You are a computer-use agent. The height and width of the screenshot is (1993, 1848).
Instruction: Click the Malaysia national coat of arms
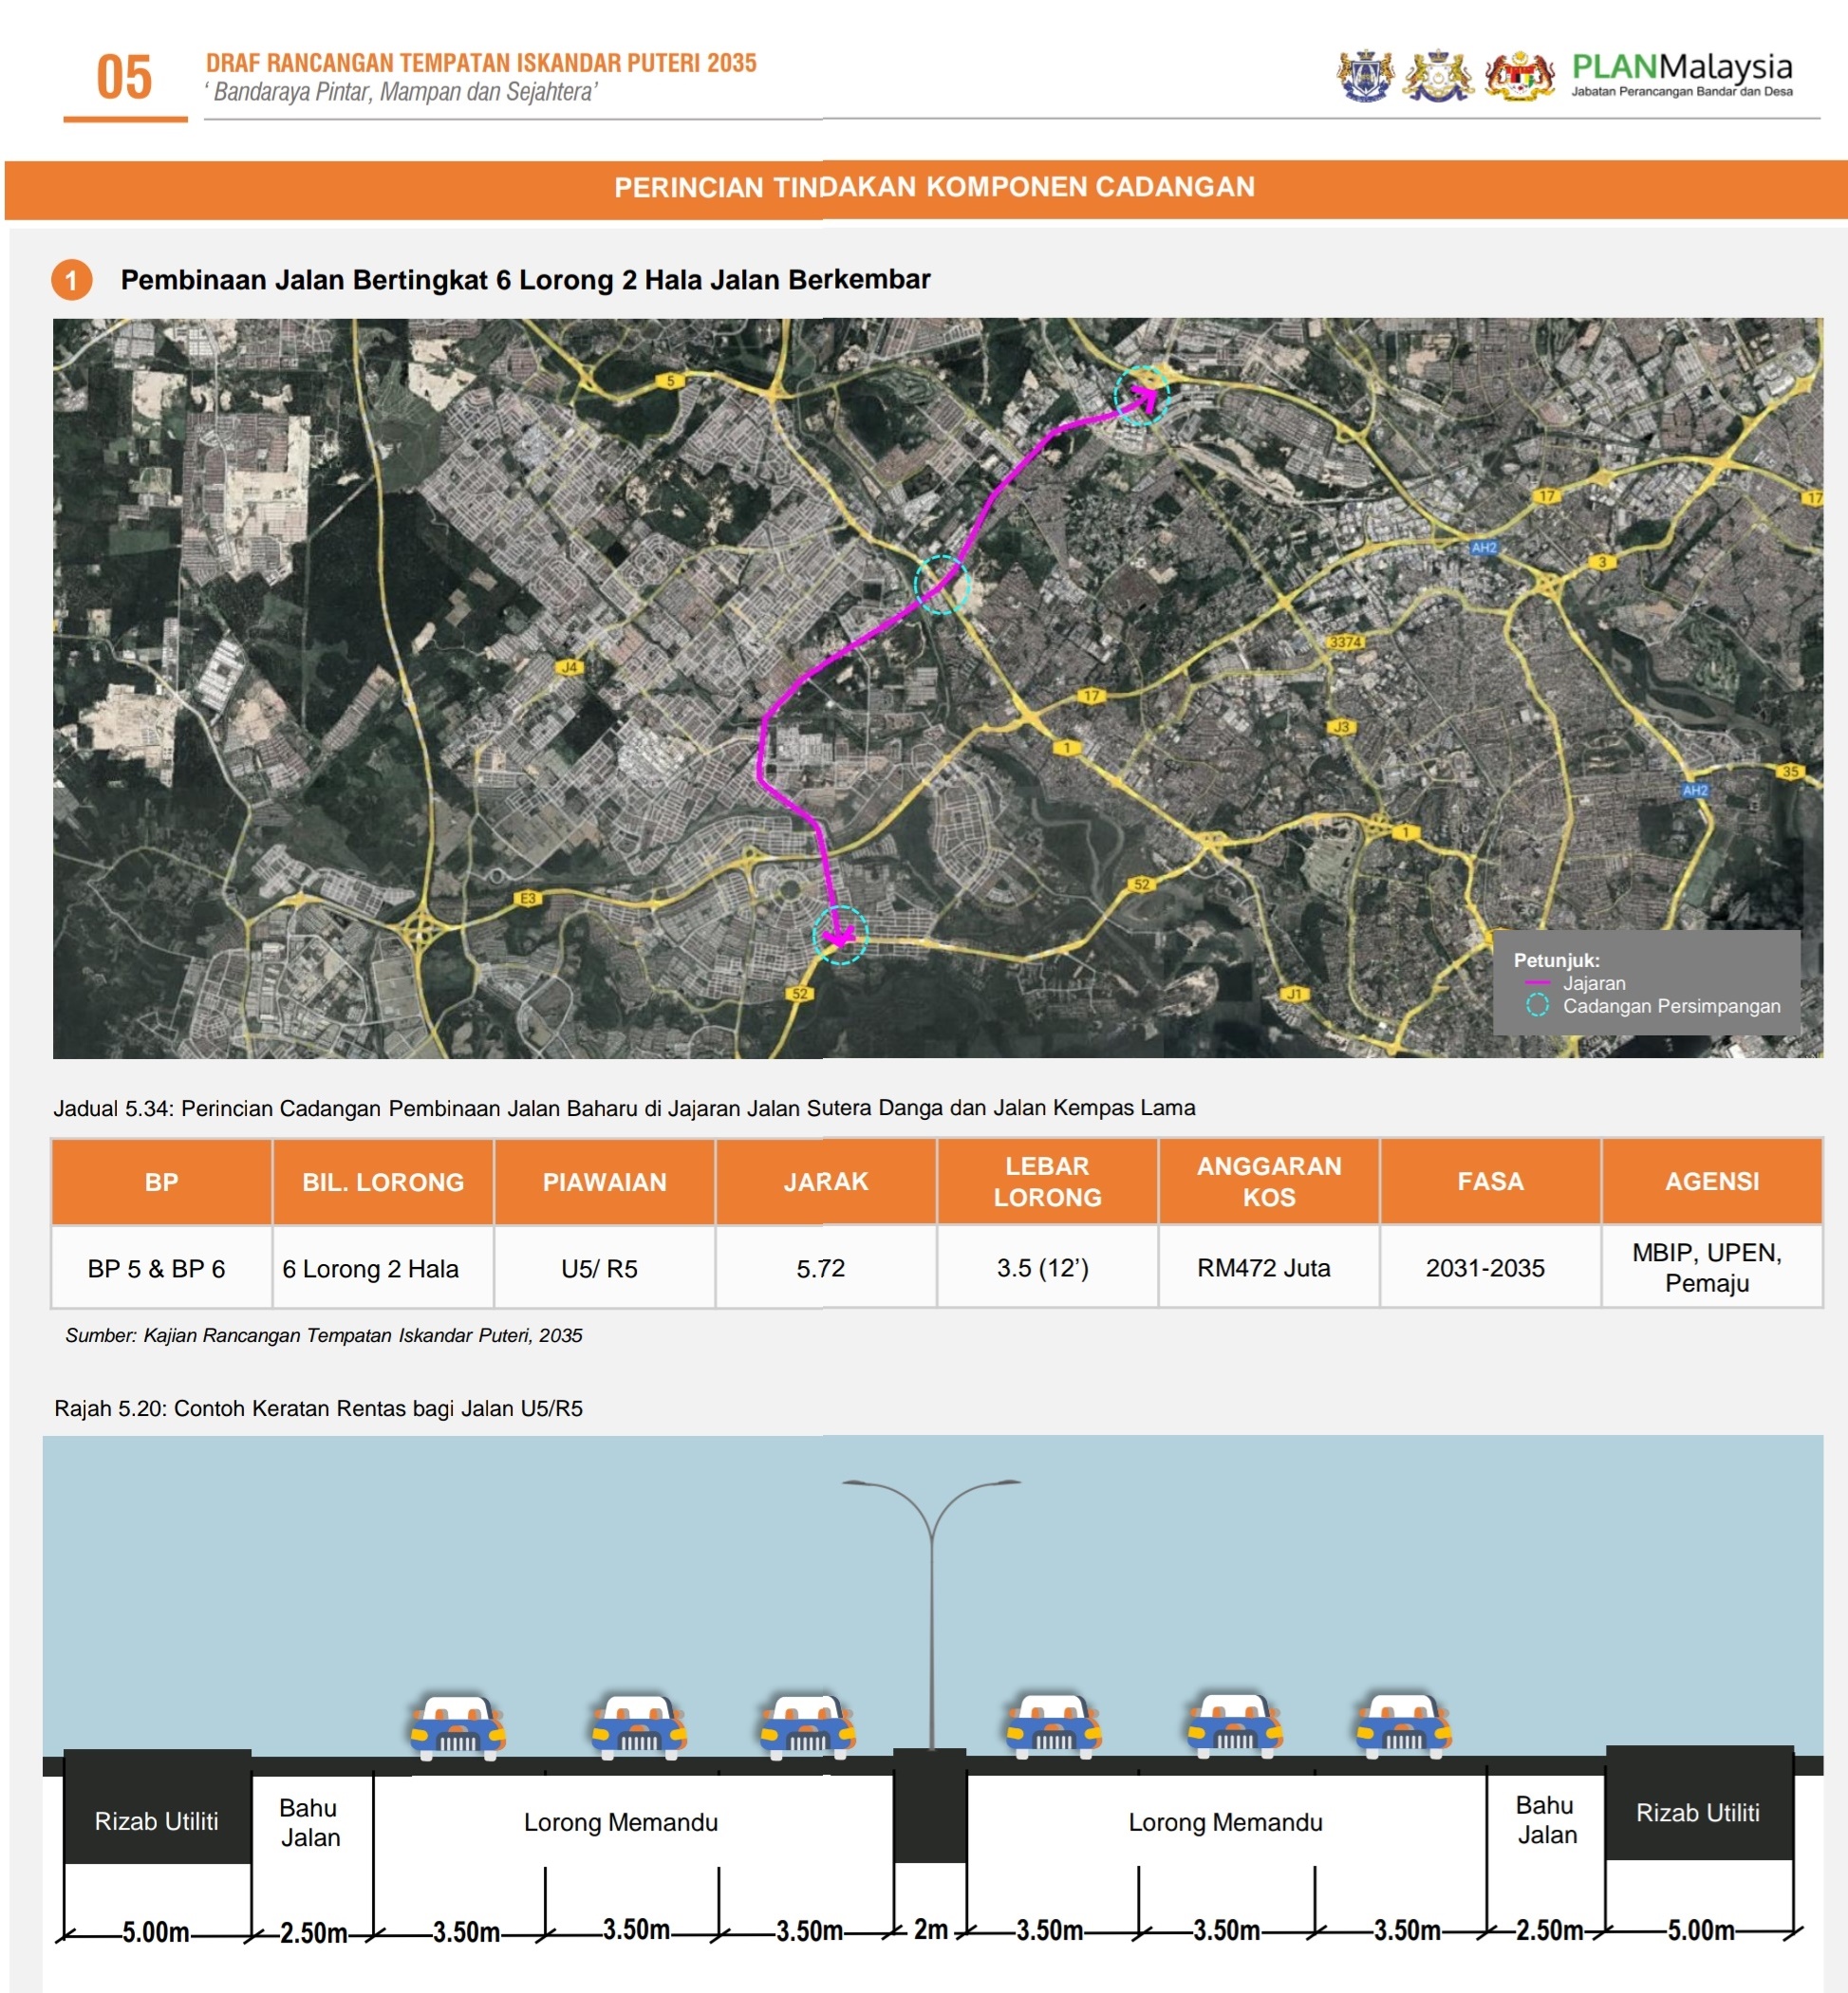coord(1518,76)
